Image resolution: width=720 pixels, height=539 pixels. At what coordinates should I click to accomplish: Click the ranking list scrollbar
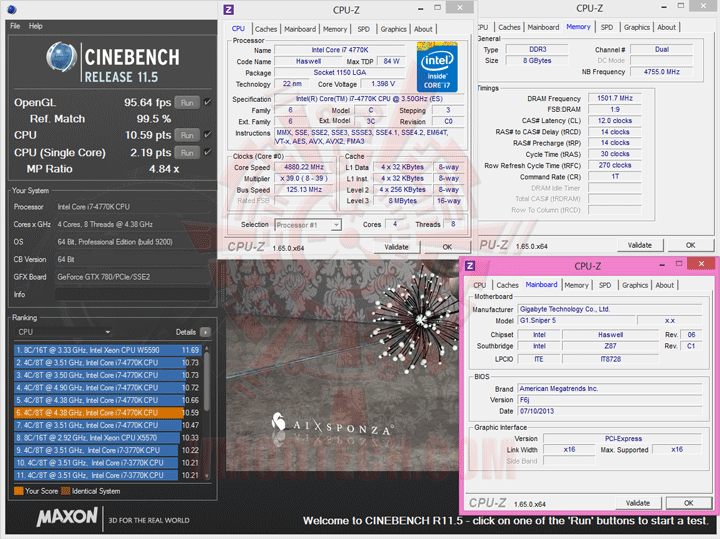(x=207, y=381)
